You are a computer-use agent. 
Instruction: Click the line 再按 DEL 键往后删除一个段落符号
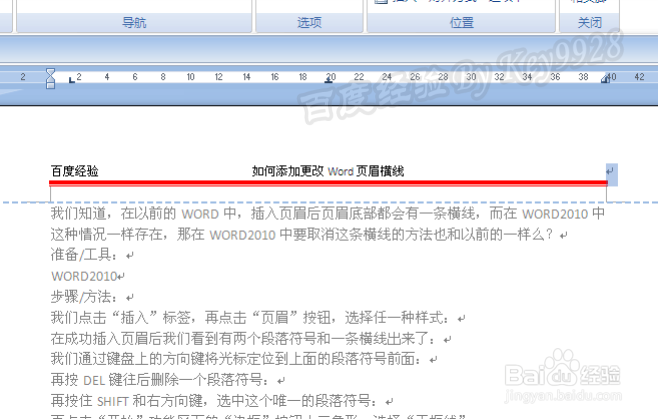(168, 380)
